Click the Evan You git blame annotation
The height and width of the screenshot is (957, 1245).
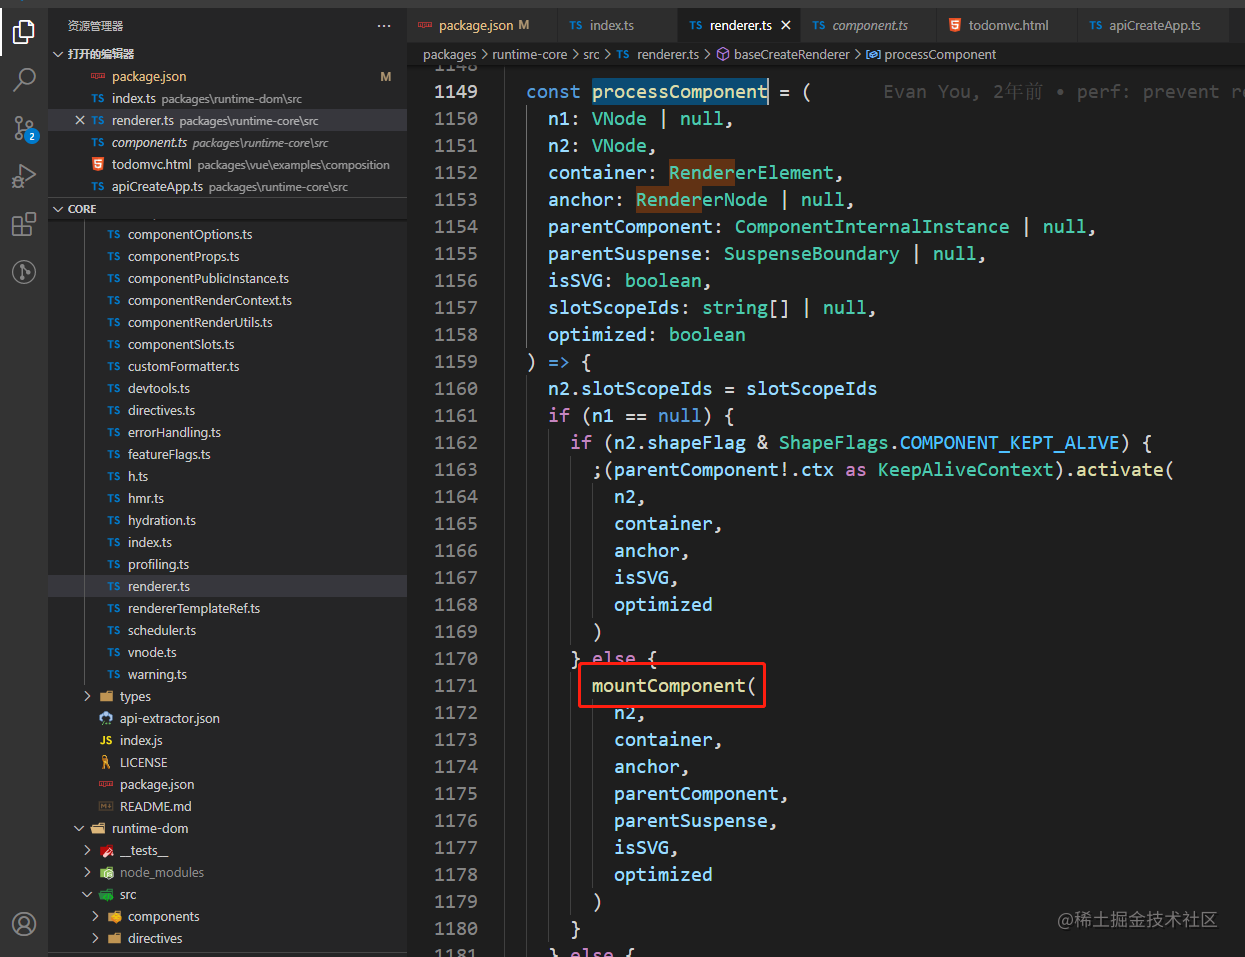pyautogui.click(x=1064, y=91)
